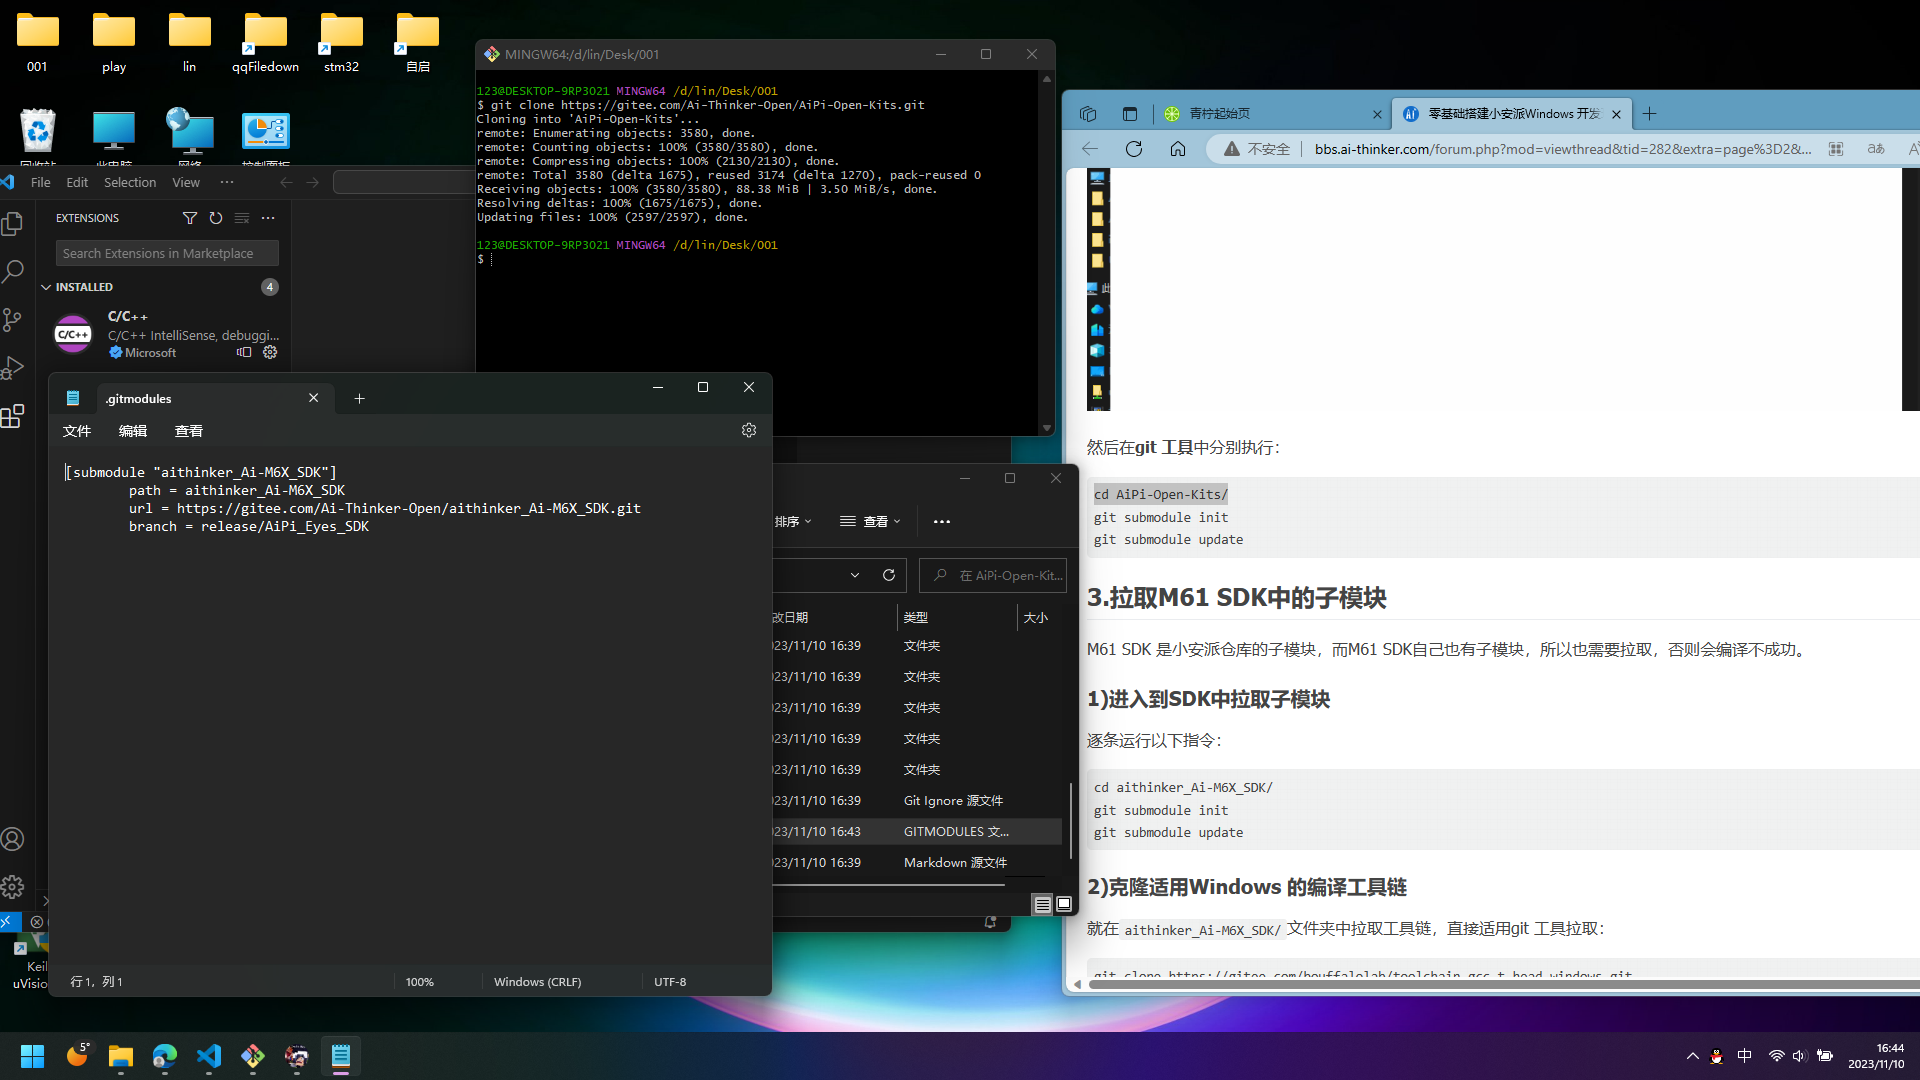Image resolution: width=1920 pixels, height=1080 pixels.
Task: Open VS Code Accounts icon
Action: point(13,839)
